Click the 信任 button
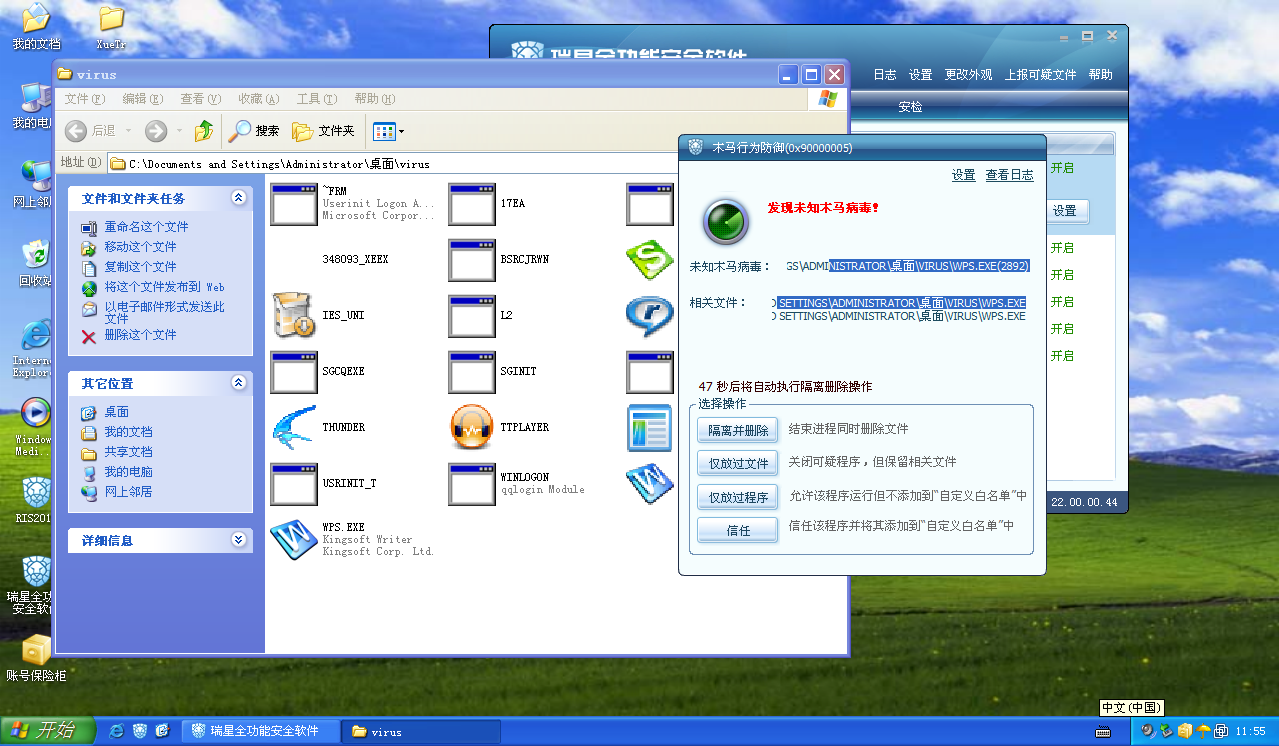Image resolution: width=1279 pixels, height=746 pixels. (738, 531)
